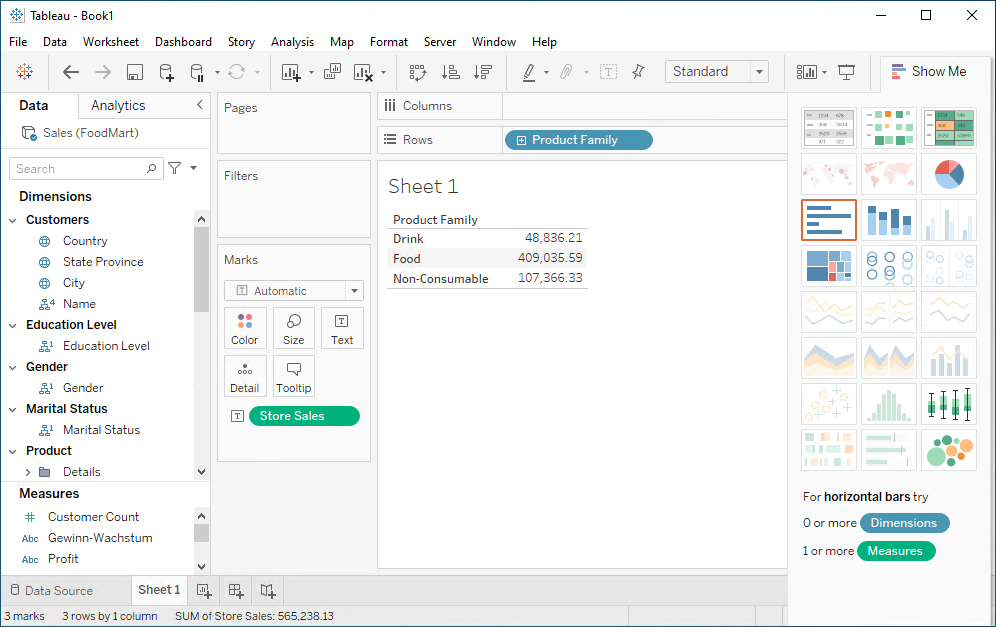
Task: Open the dropdown arrow next to the filter icon
Action: tap(194, 168)
